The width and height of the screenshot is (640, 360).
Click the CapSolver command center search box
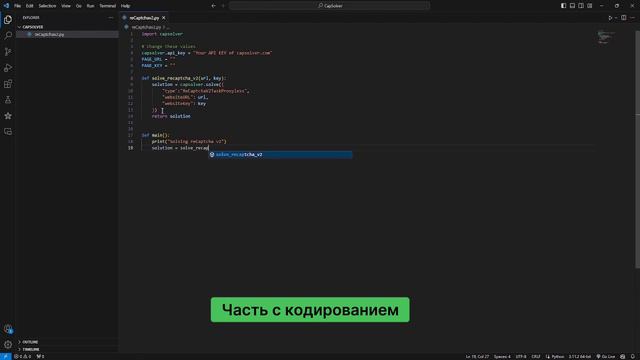pos(329,6)
